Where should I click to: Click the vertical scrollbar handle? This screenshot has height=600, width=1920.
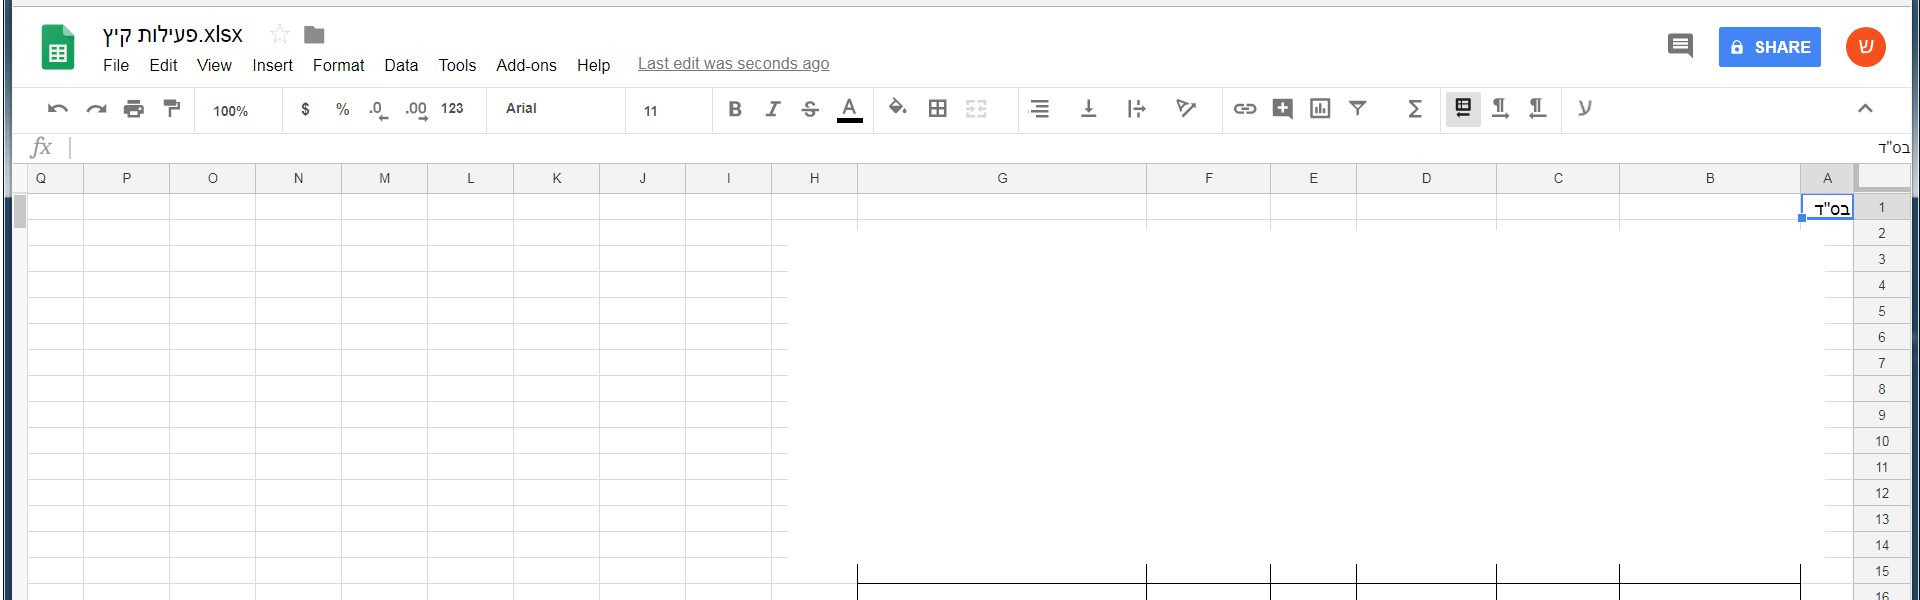(19, 212)
